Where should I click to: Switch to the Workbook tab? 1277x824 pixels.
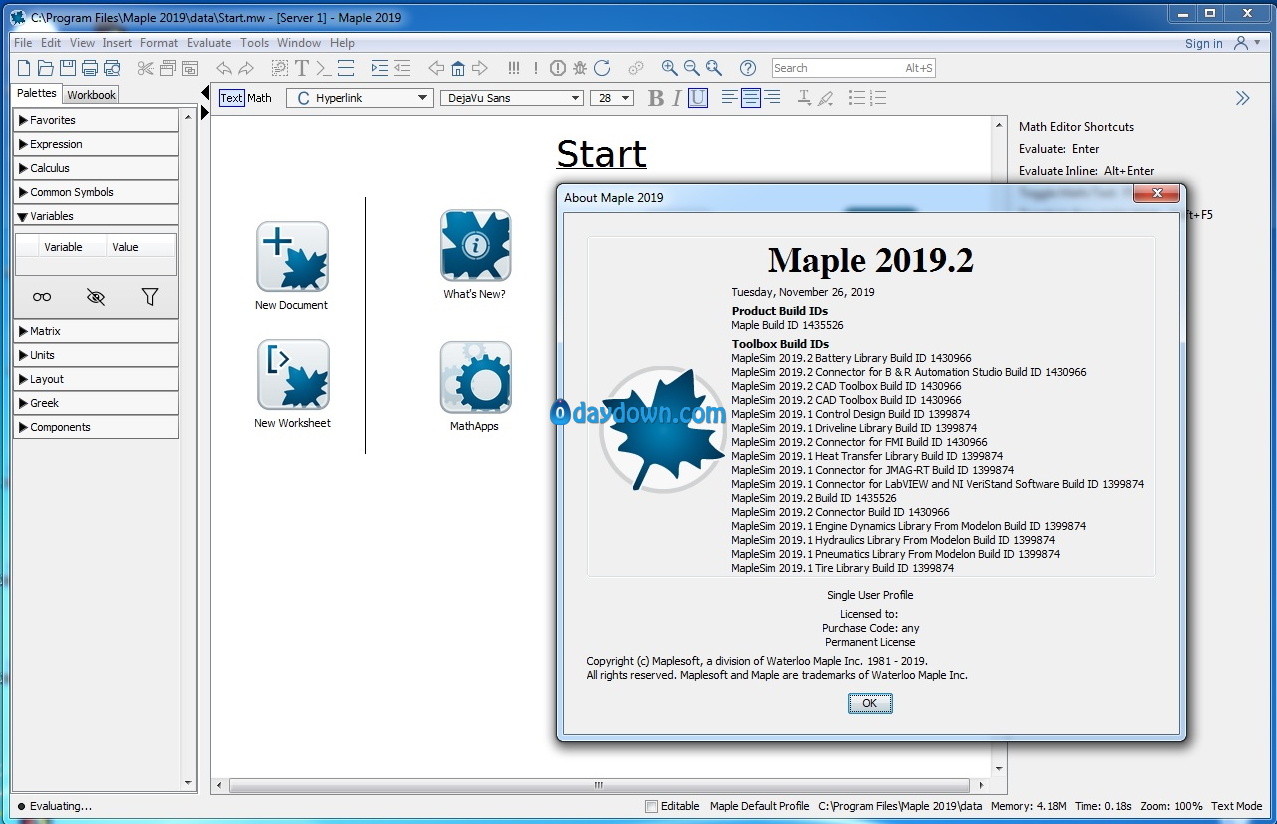pos(92,95)
